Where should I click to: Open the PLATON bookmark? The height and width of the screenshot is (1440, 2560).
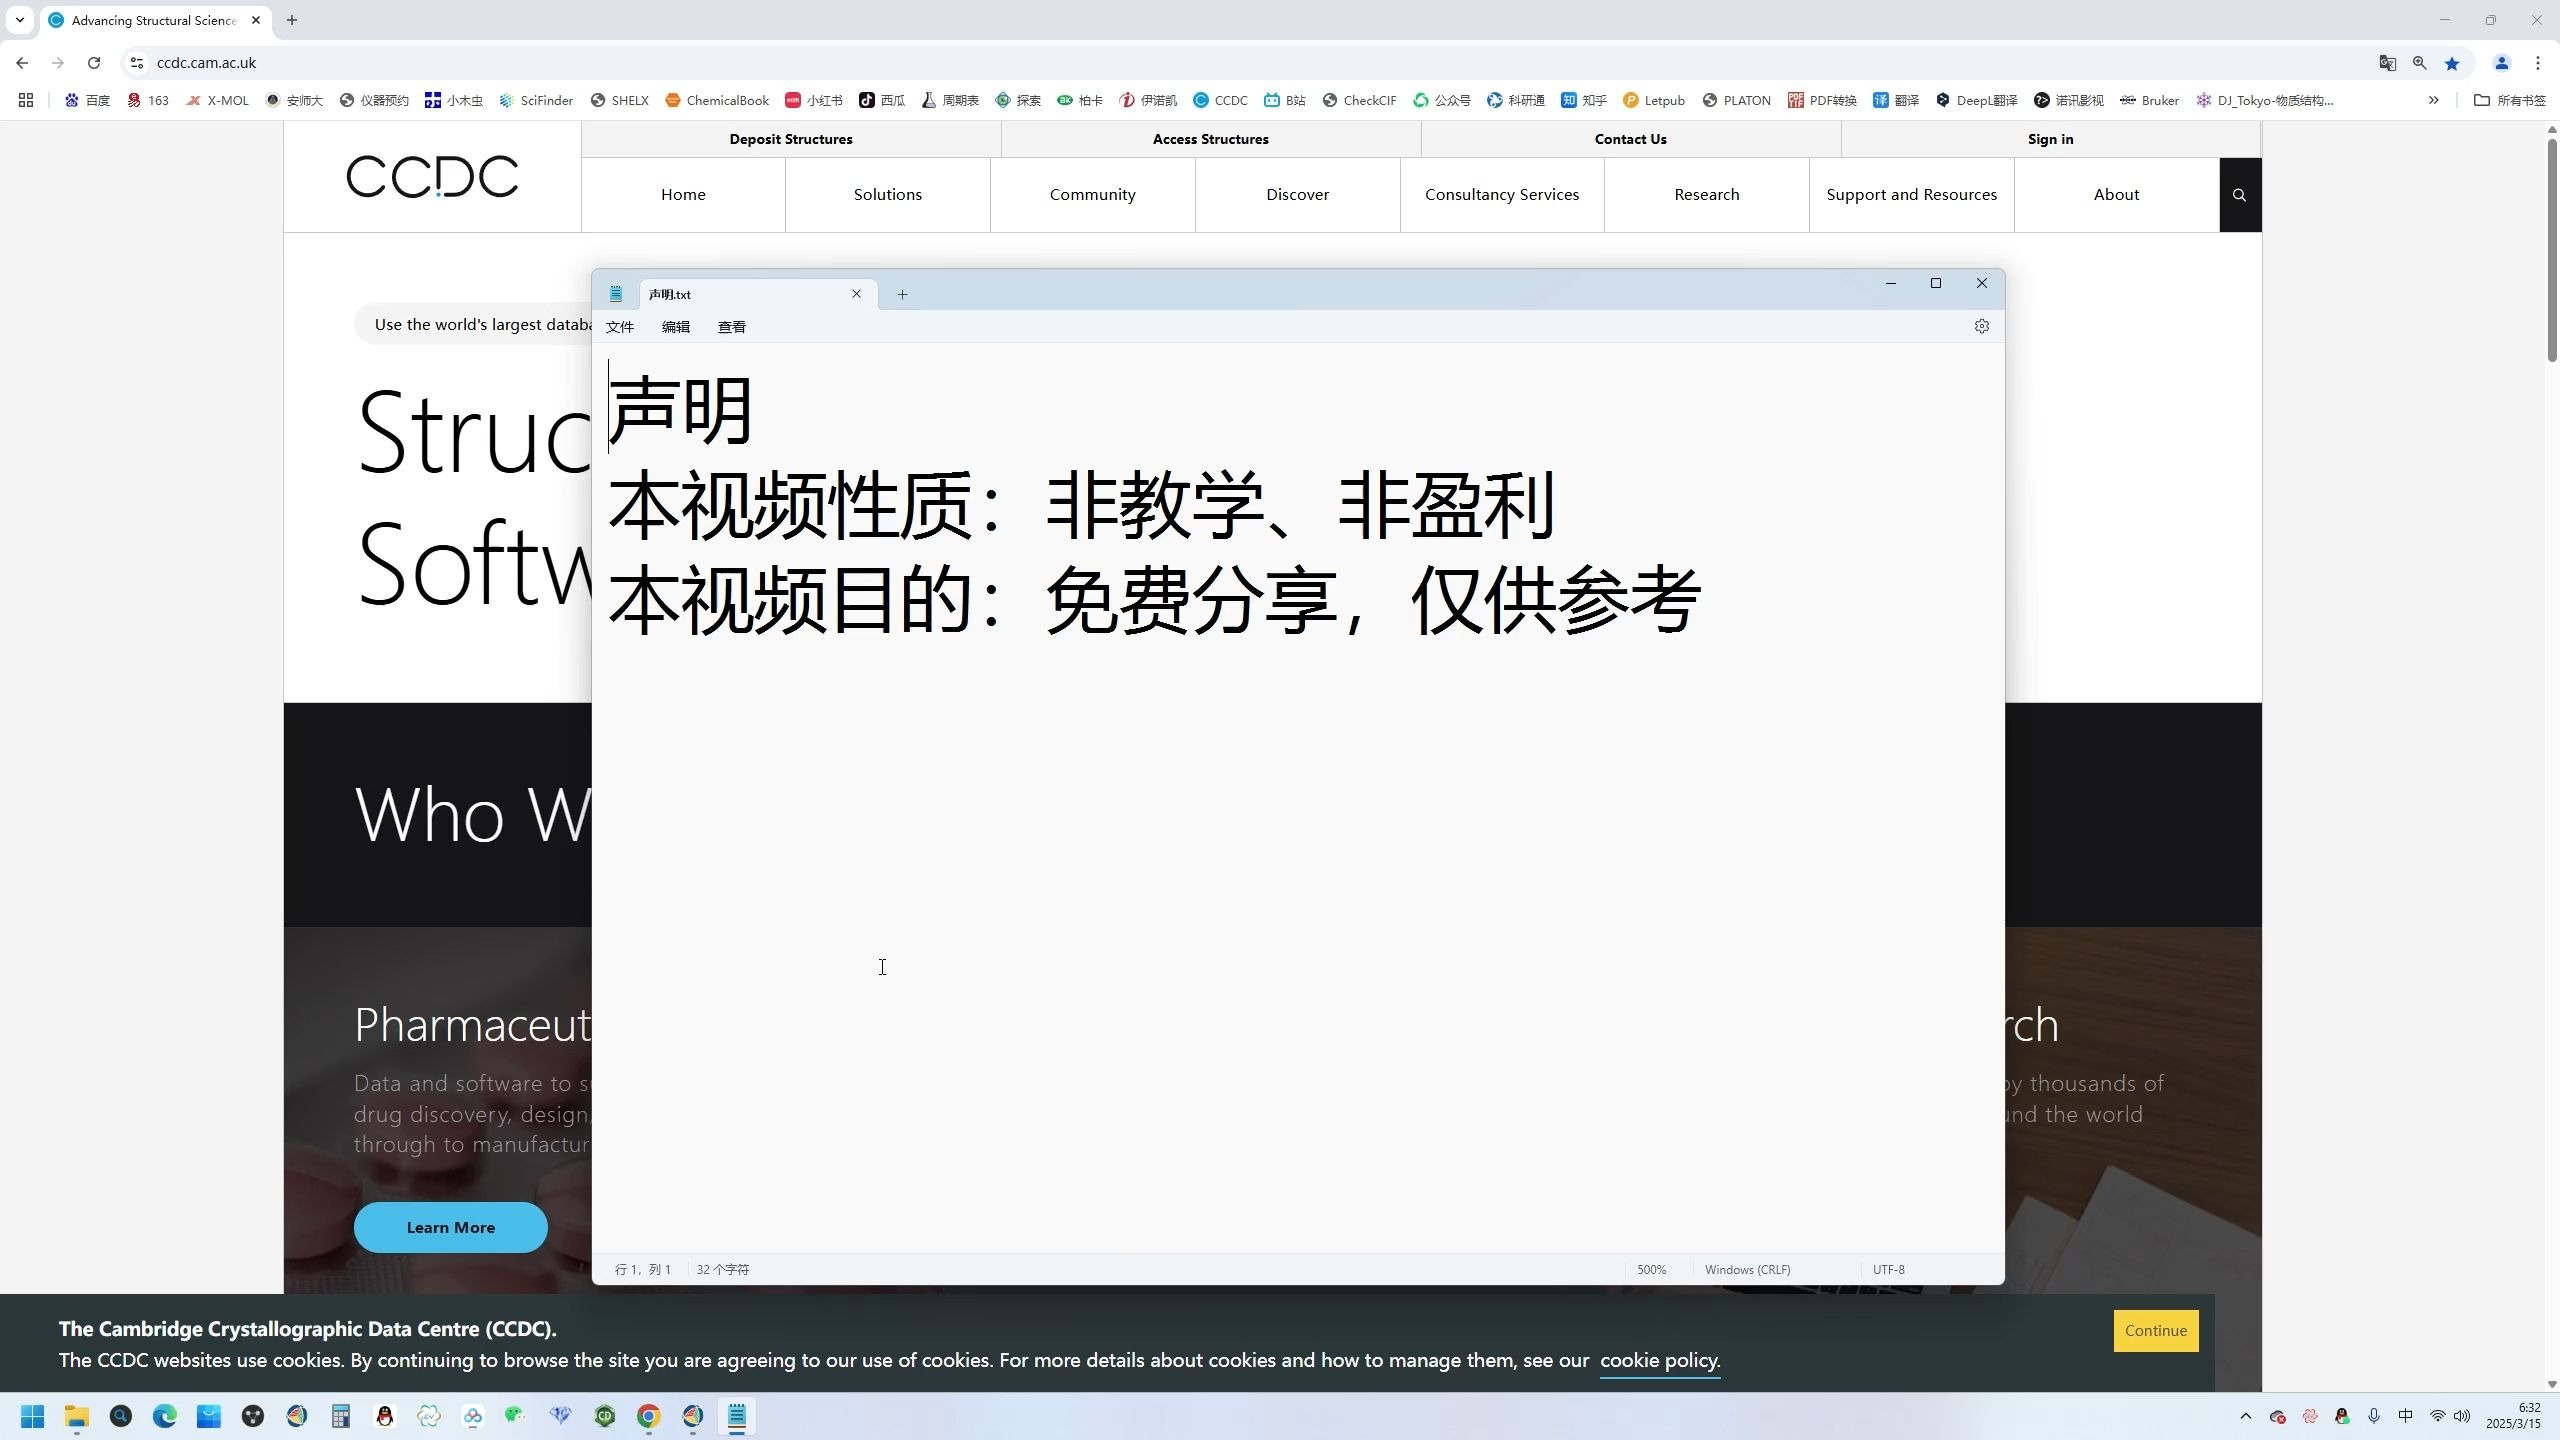point(1736,100)
